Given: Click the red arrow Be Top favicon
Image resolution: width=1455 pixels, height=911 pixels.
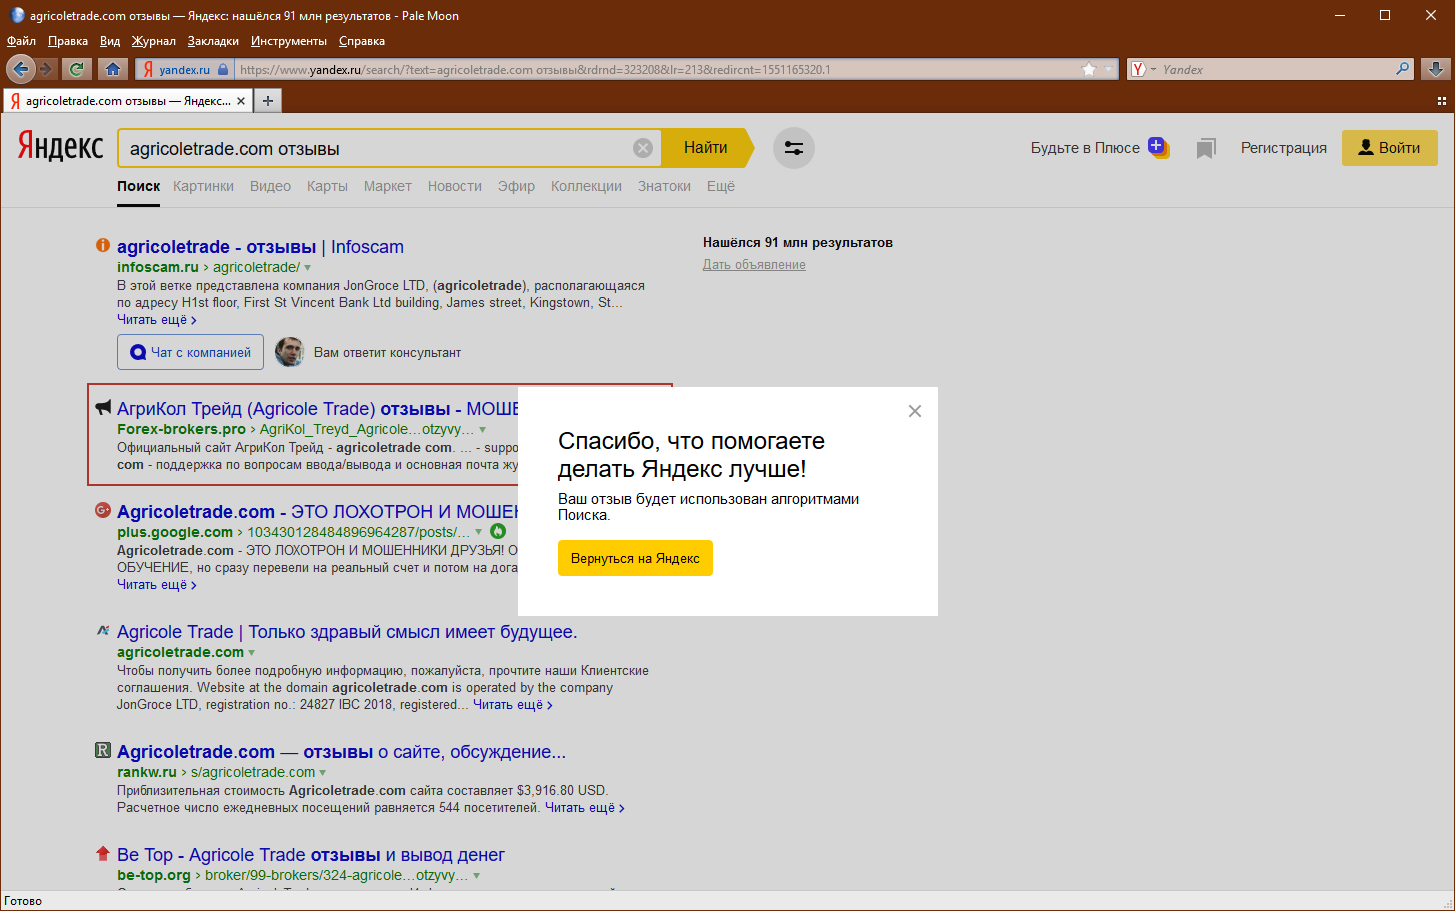Looking at the screenshot, I should 102,853.
